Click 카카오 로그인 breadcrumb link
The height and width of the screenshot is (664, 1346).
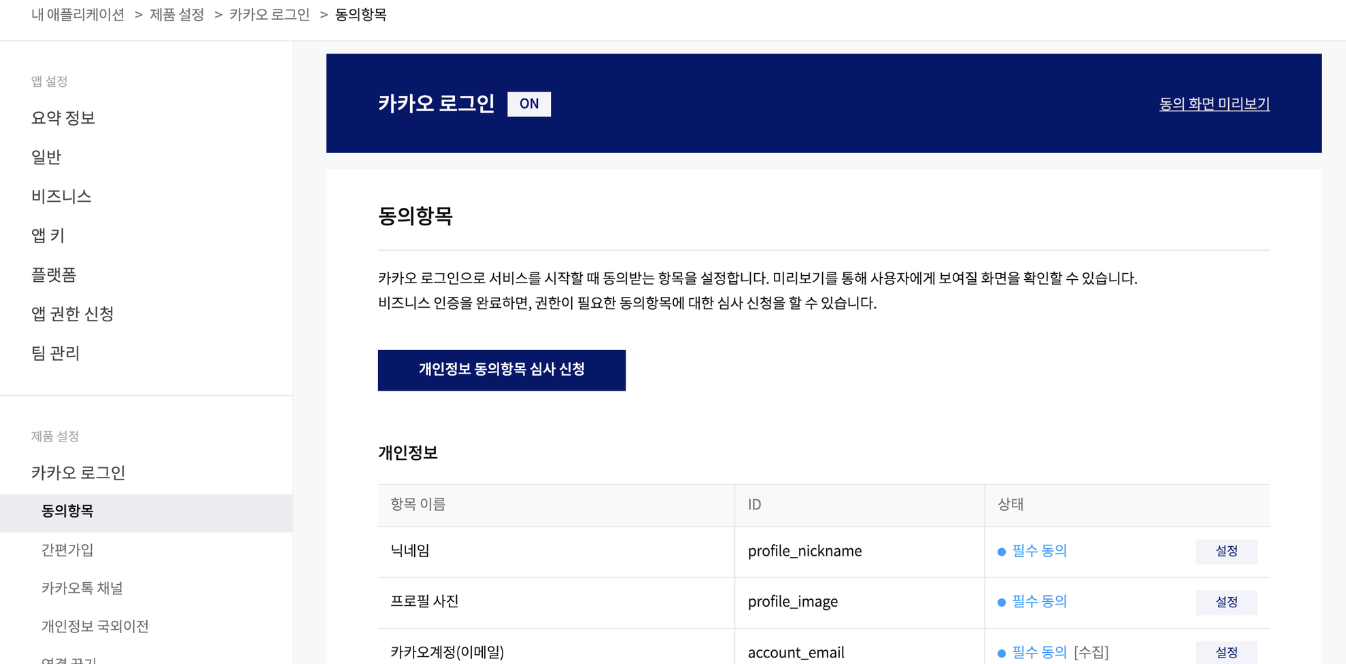pos(270,15)
